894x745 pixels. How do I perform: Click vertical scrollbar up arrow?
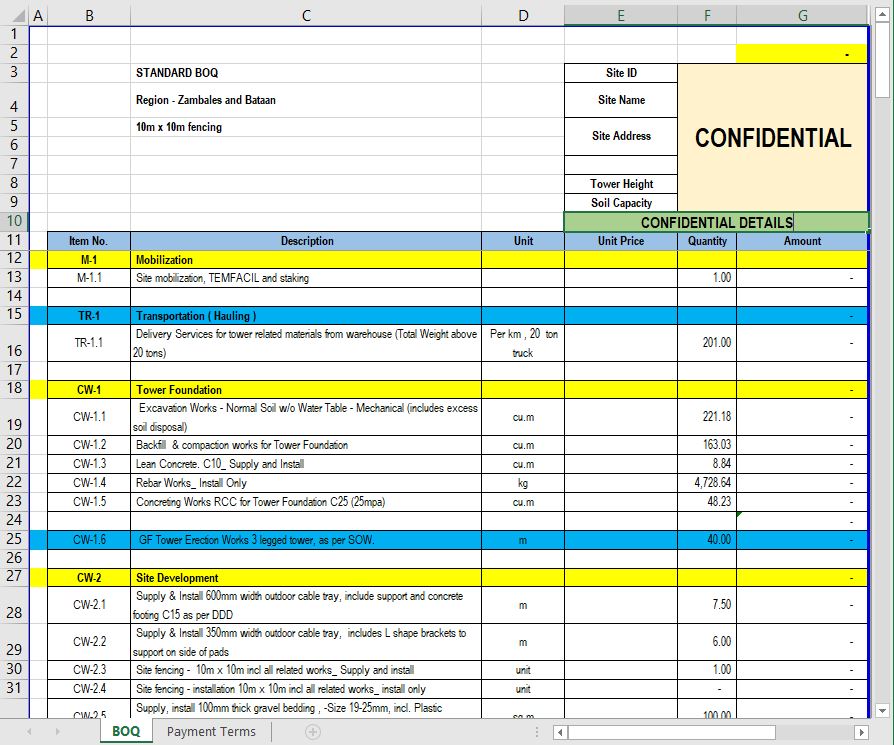click(882, 15)
